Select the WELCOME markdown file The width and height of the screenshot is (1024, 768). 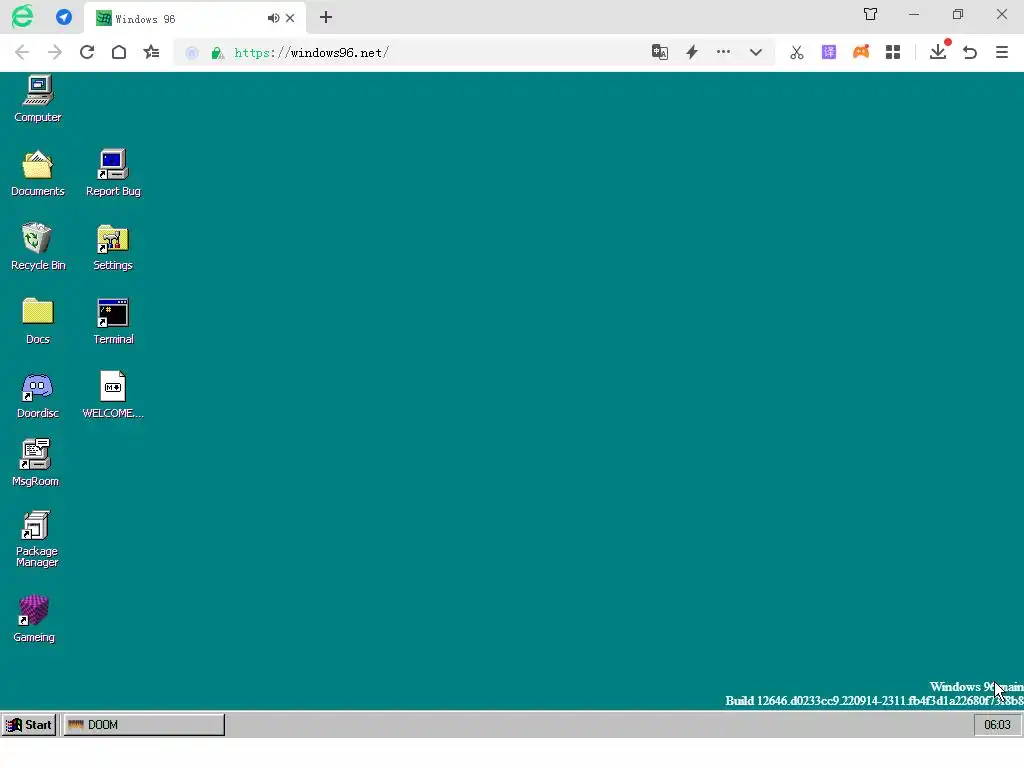(x=113, y=395)
